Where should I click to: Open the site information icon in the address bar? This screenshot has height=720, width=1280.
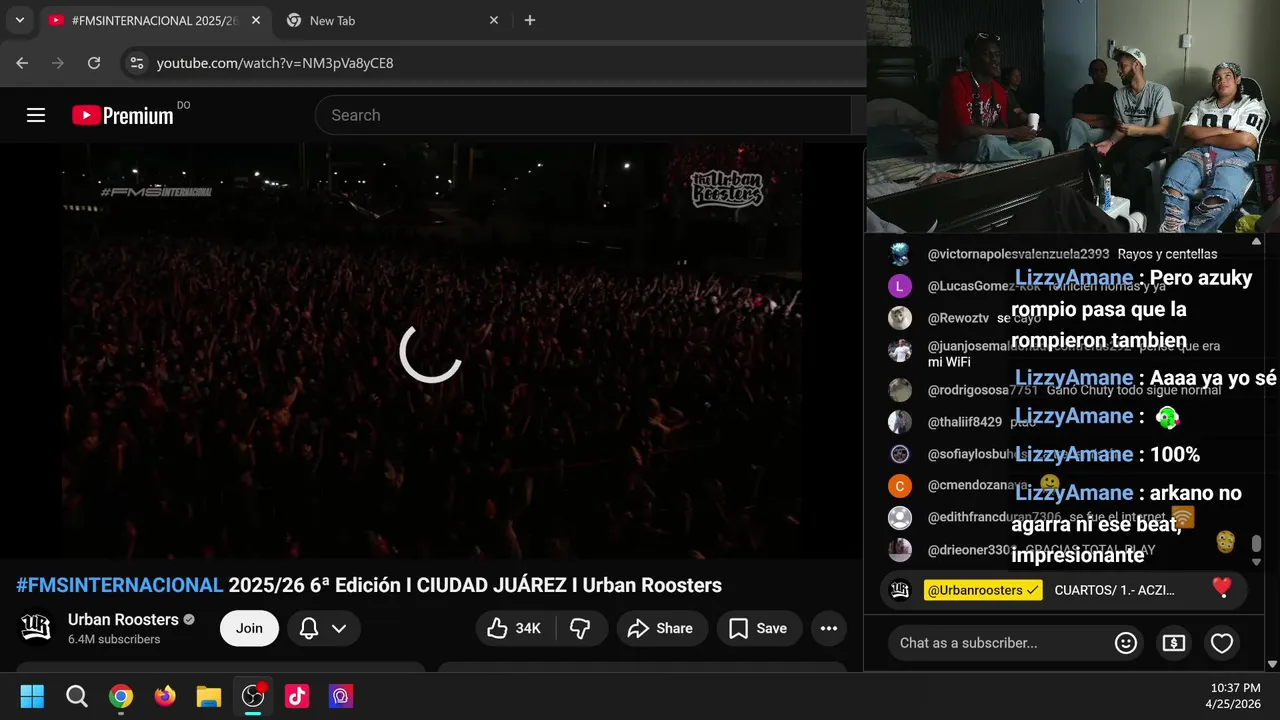click(x=138, y=63)
